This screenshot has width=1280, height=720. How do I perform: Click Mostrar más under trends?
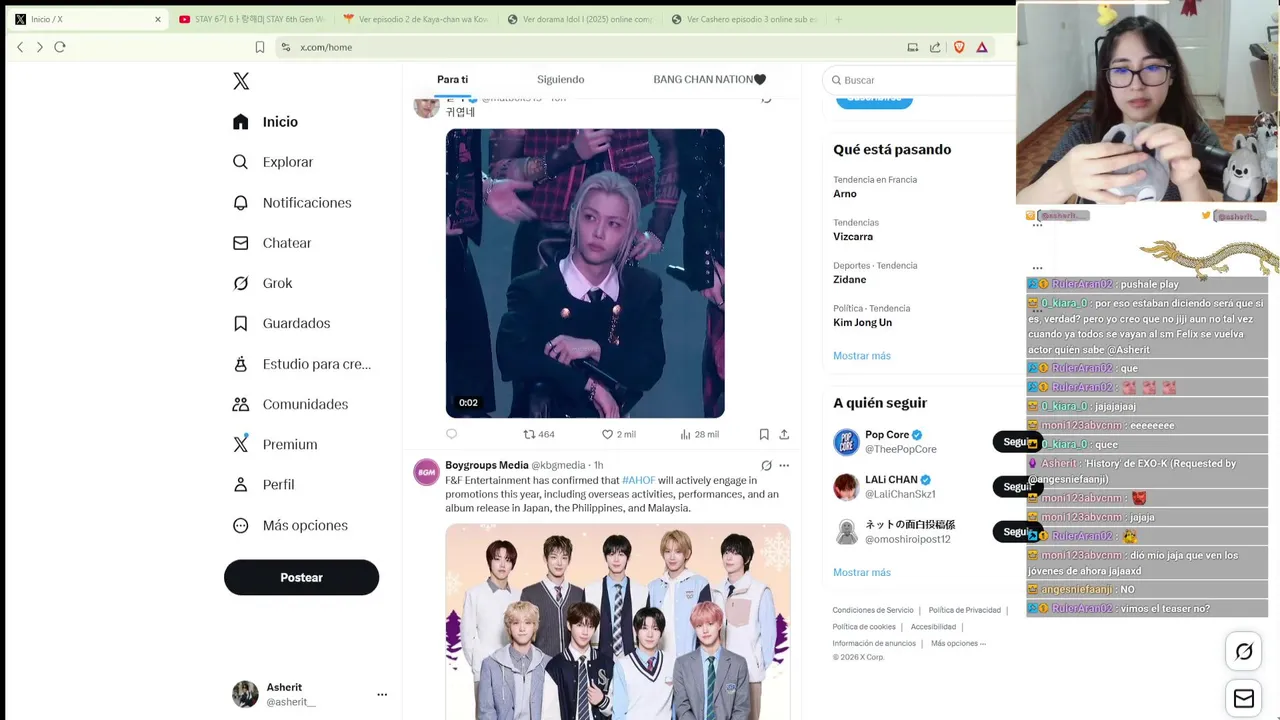862,356
